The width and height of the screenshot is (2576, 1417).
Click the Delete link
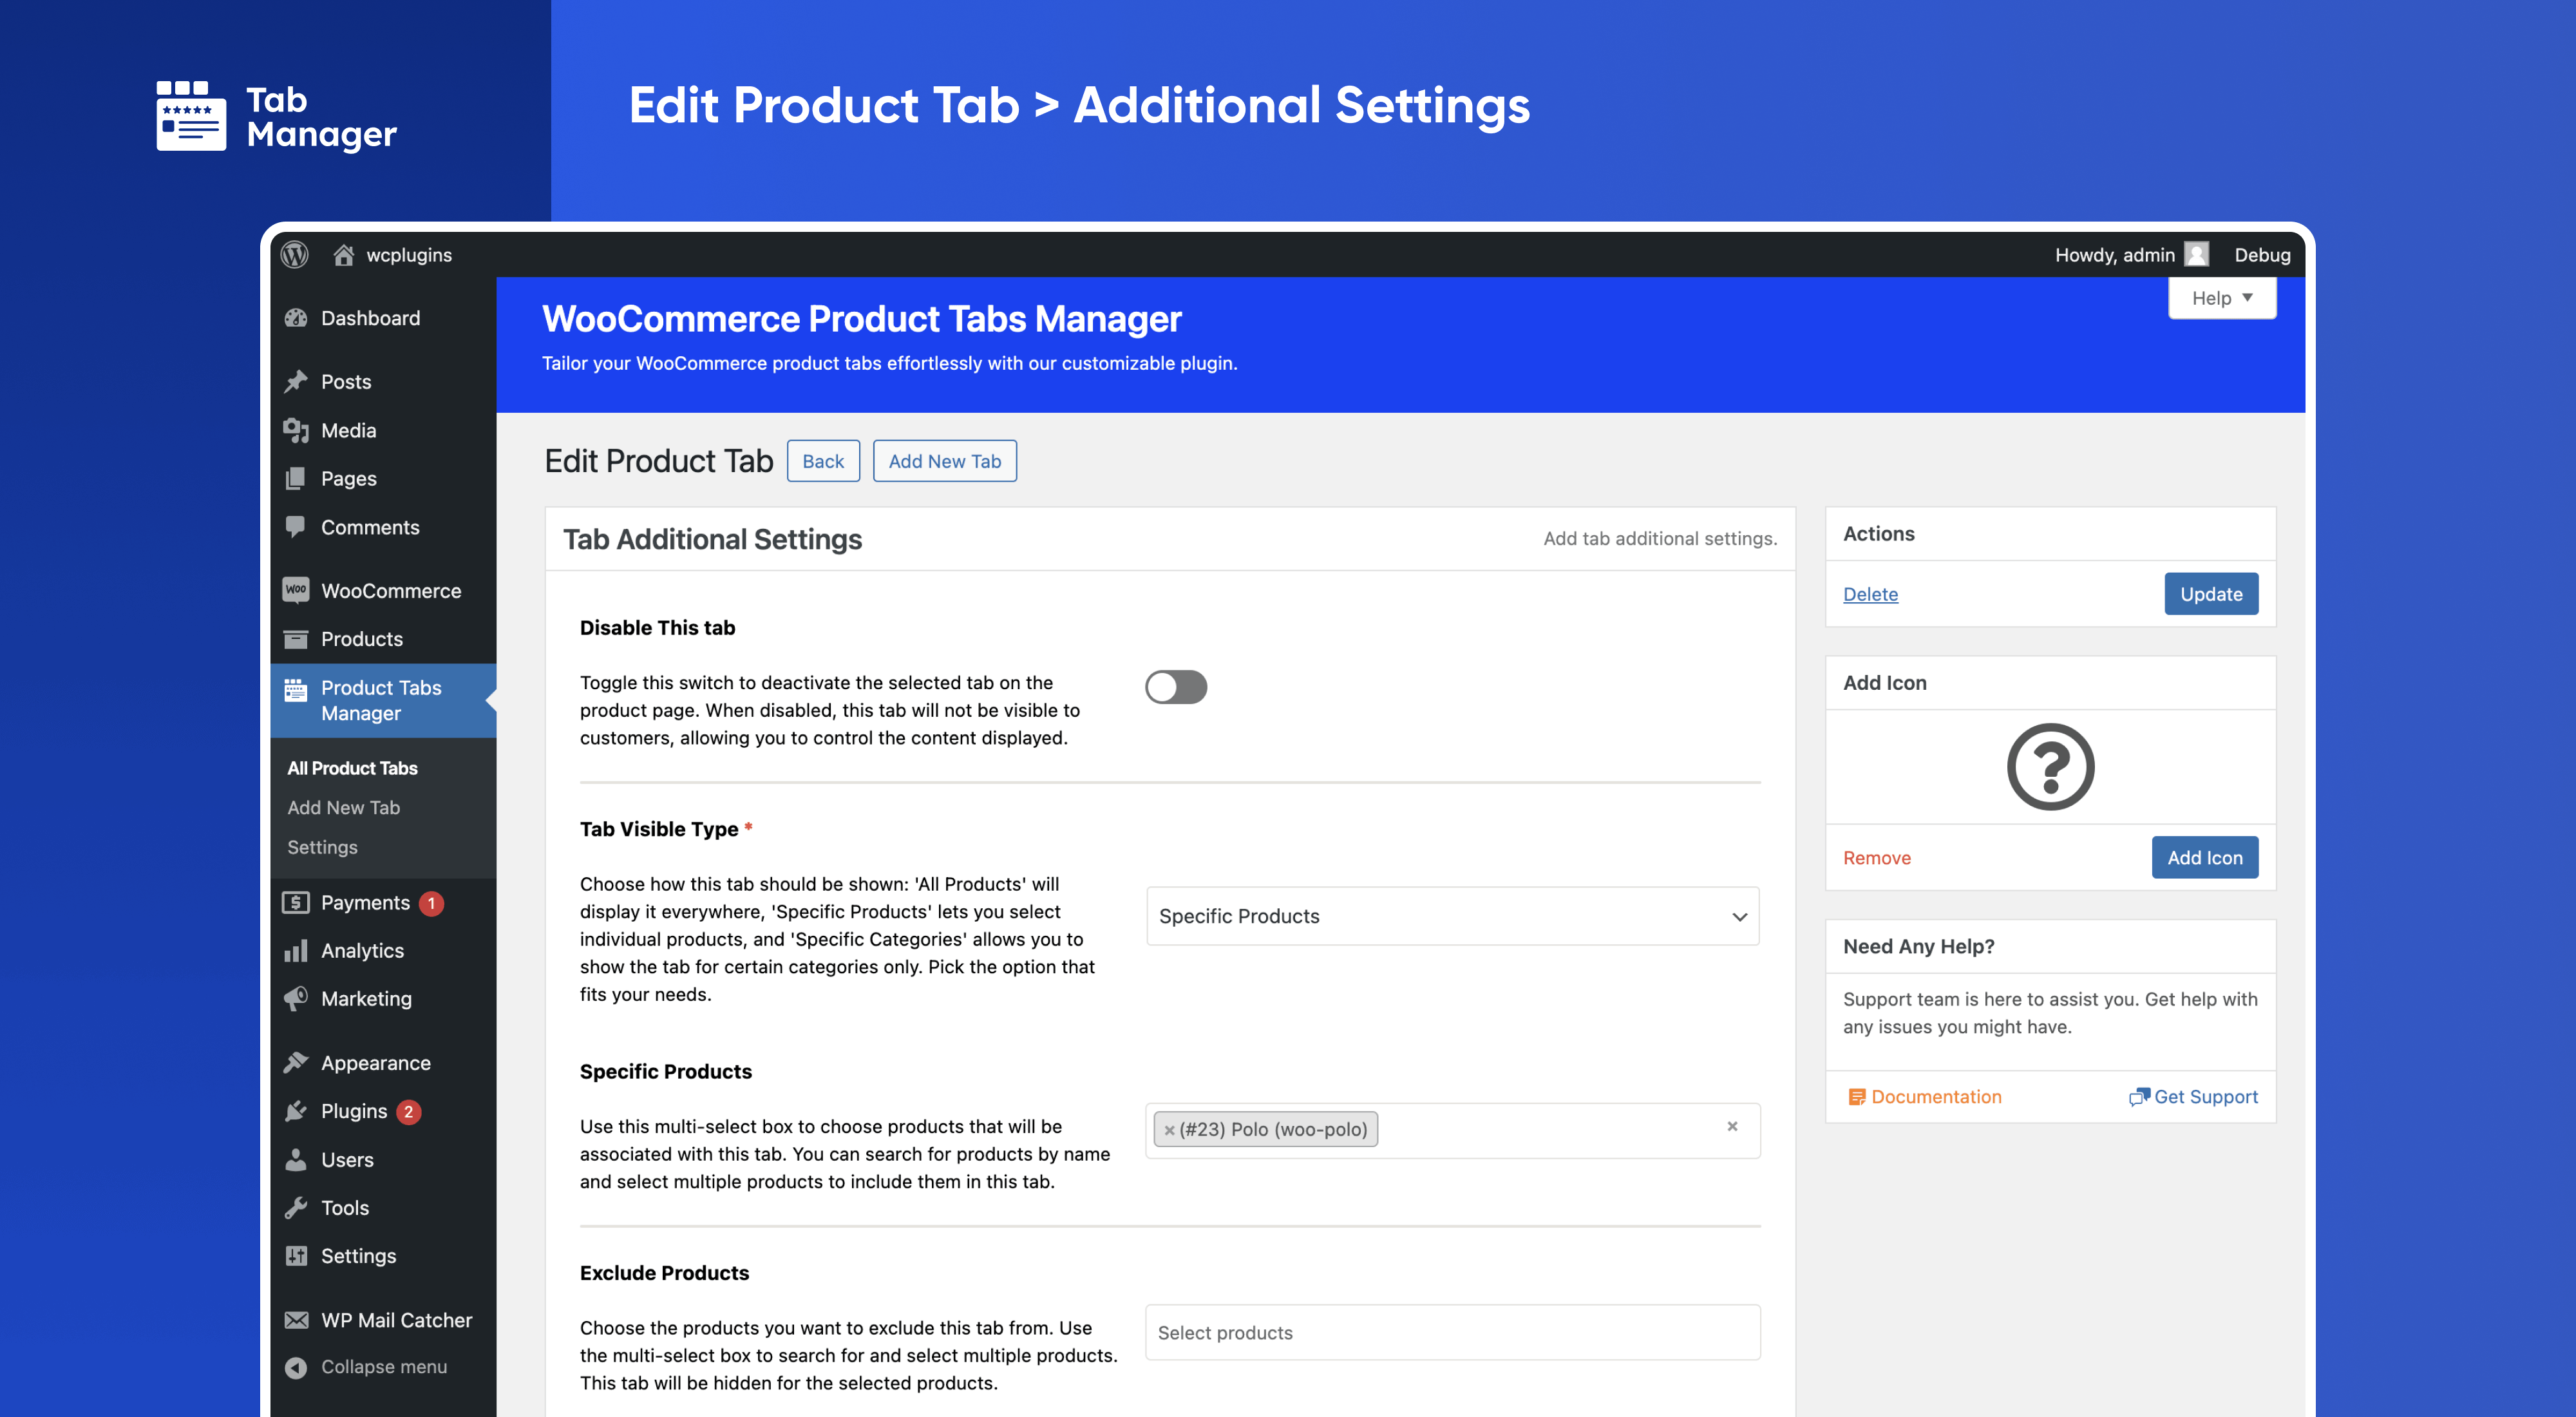tap(1870, 594)
